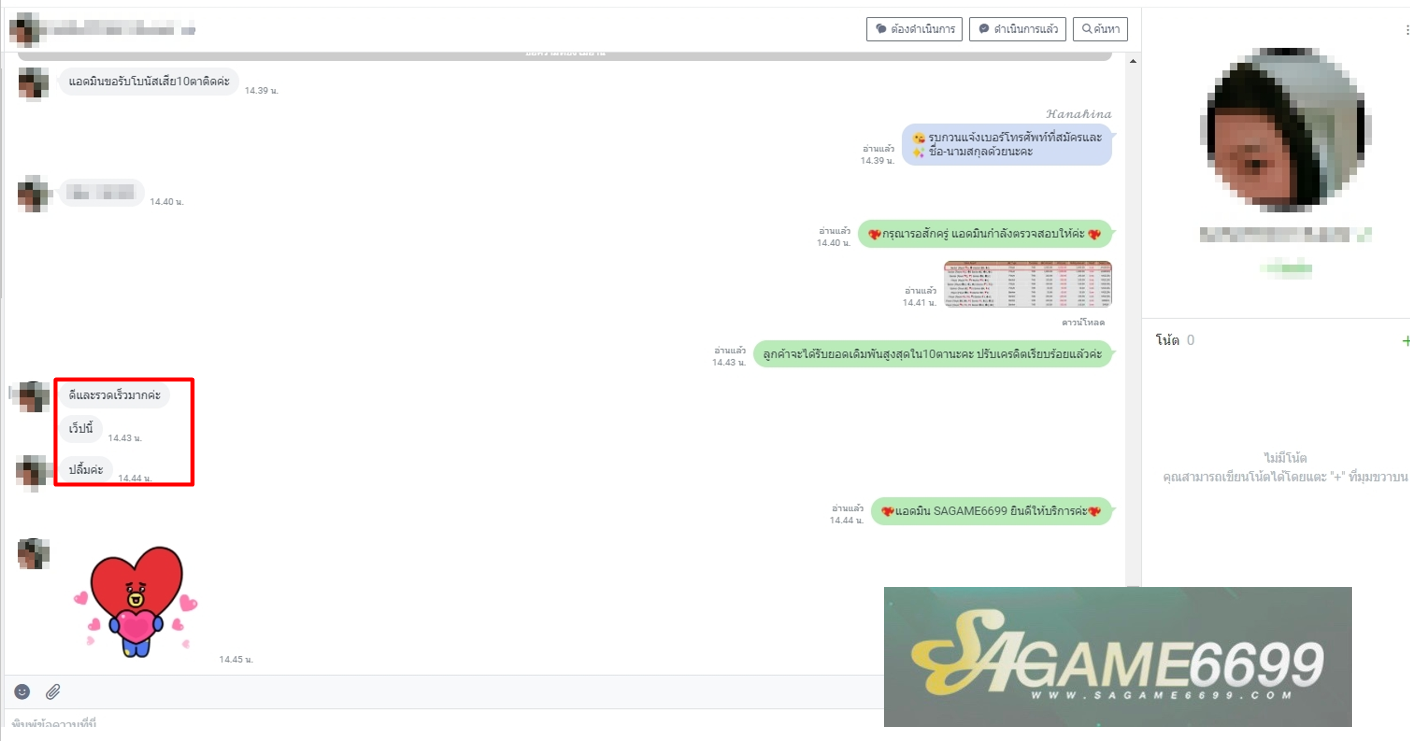Image resolution: width=1410 pixels, height=741 pixels.
Task: Open the emoji smiley picker
Action: [22, 691]
